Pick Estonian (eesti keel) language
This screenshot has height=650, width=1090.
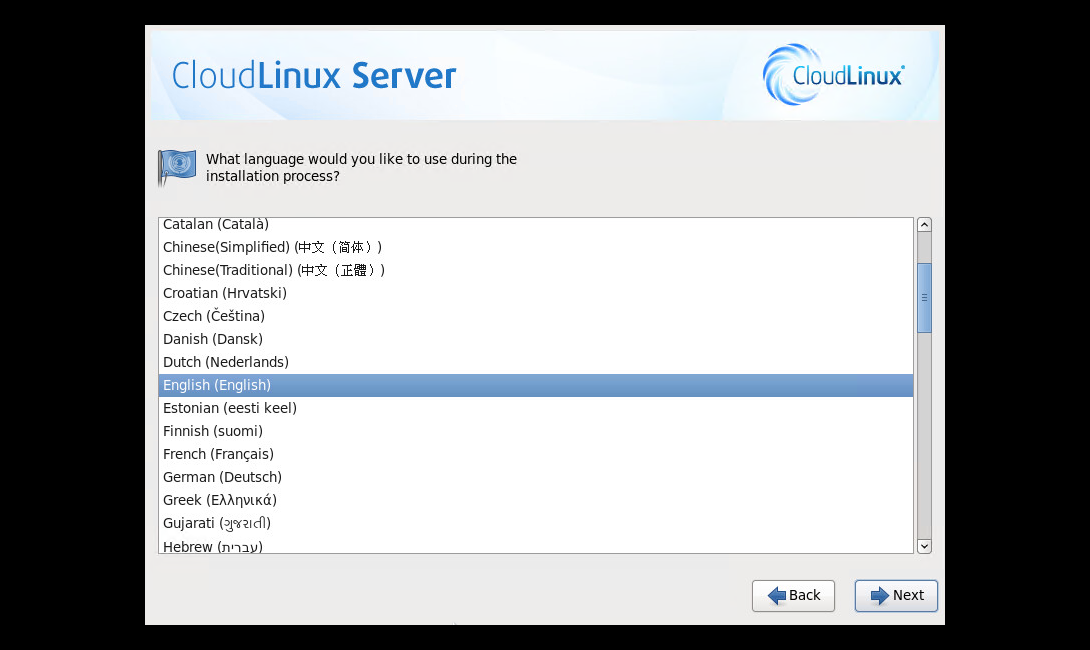[x=230, y=408]
